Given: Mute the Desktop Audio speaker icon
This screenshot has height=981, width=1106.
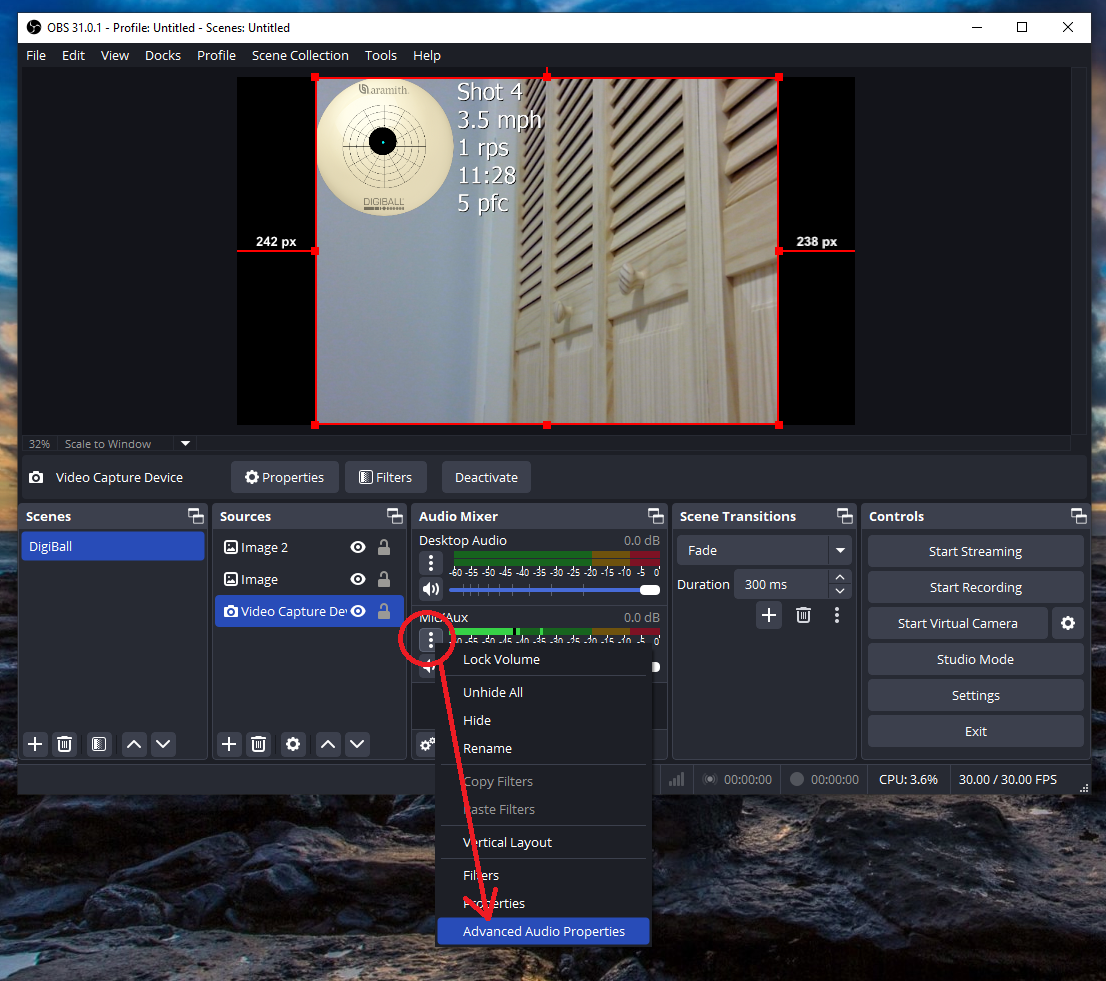Looking at the screenshot, I should pyautogui.click(x=430, y=590).
